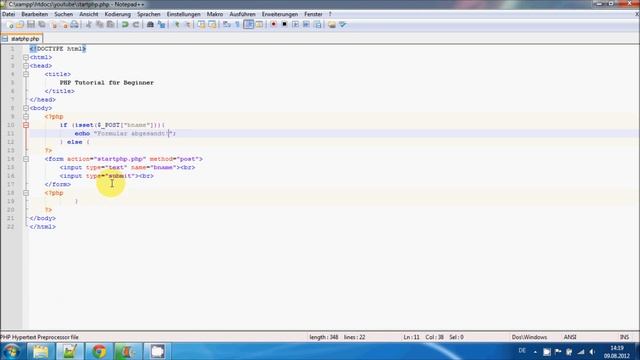The width and height of the screenshot is (640, 360).
Task: Open the Bearbeiten menu
Action: tap(35, 14)
